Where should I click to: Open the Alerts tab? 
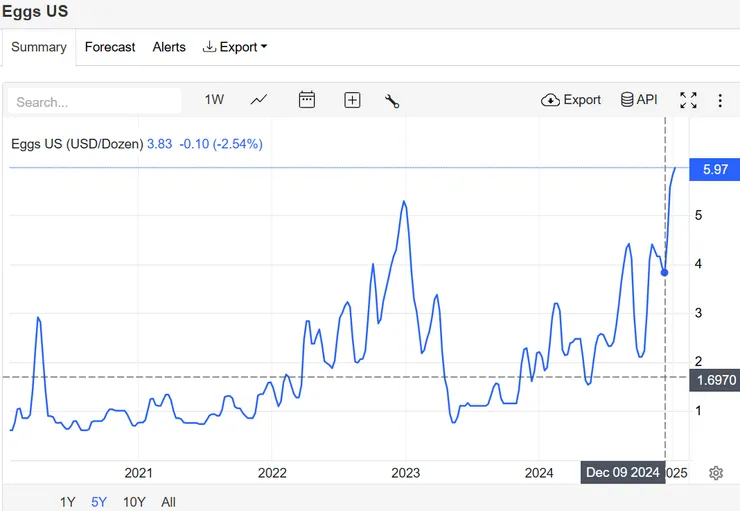[169, 47]
